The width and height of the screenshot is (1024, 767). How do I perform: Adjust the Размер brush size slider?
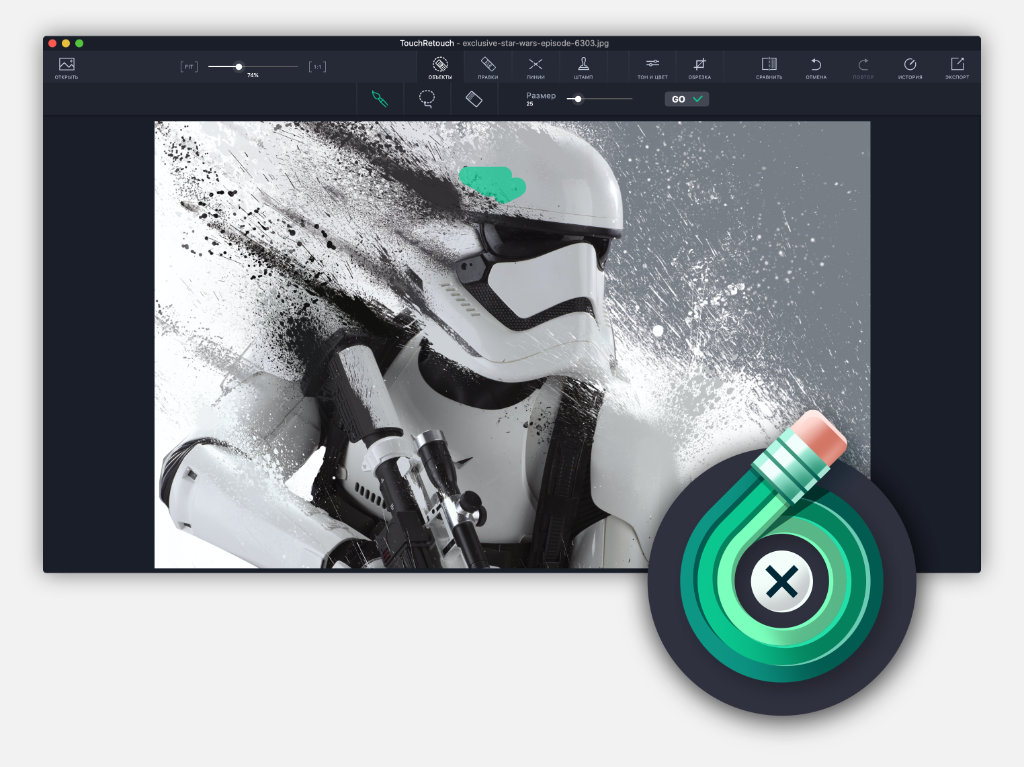[x=600, y=99]
